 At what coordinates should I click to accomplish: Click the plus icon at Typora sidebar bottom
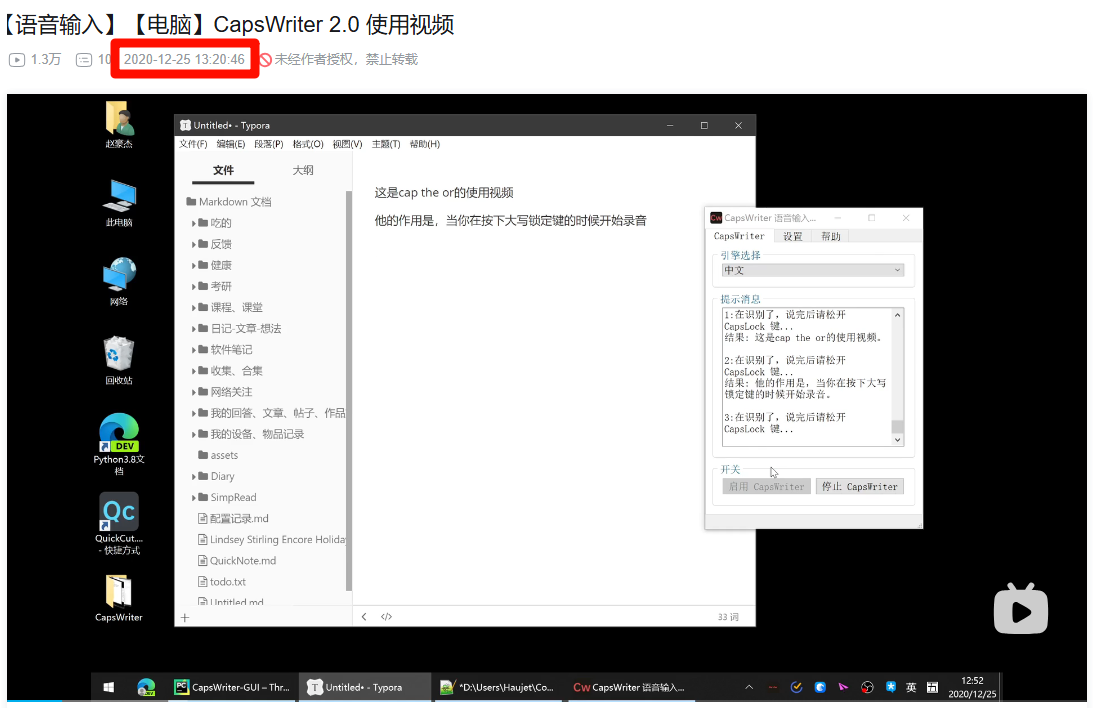coord(185,617)
